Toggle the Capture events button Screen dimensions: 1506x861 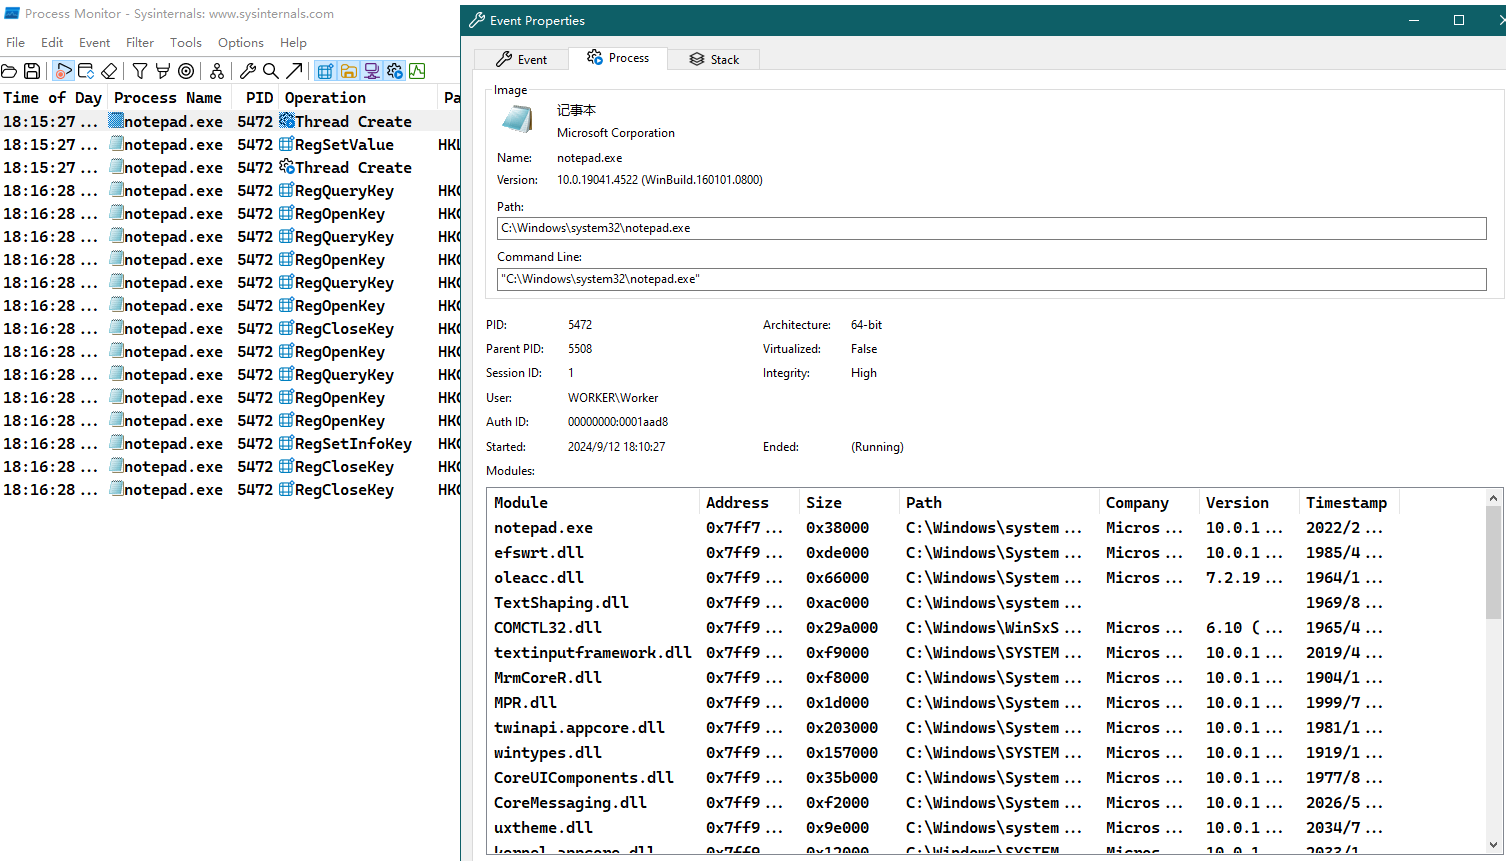click(x=63, y=71)
